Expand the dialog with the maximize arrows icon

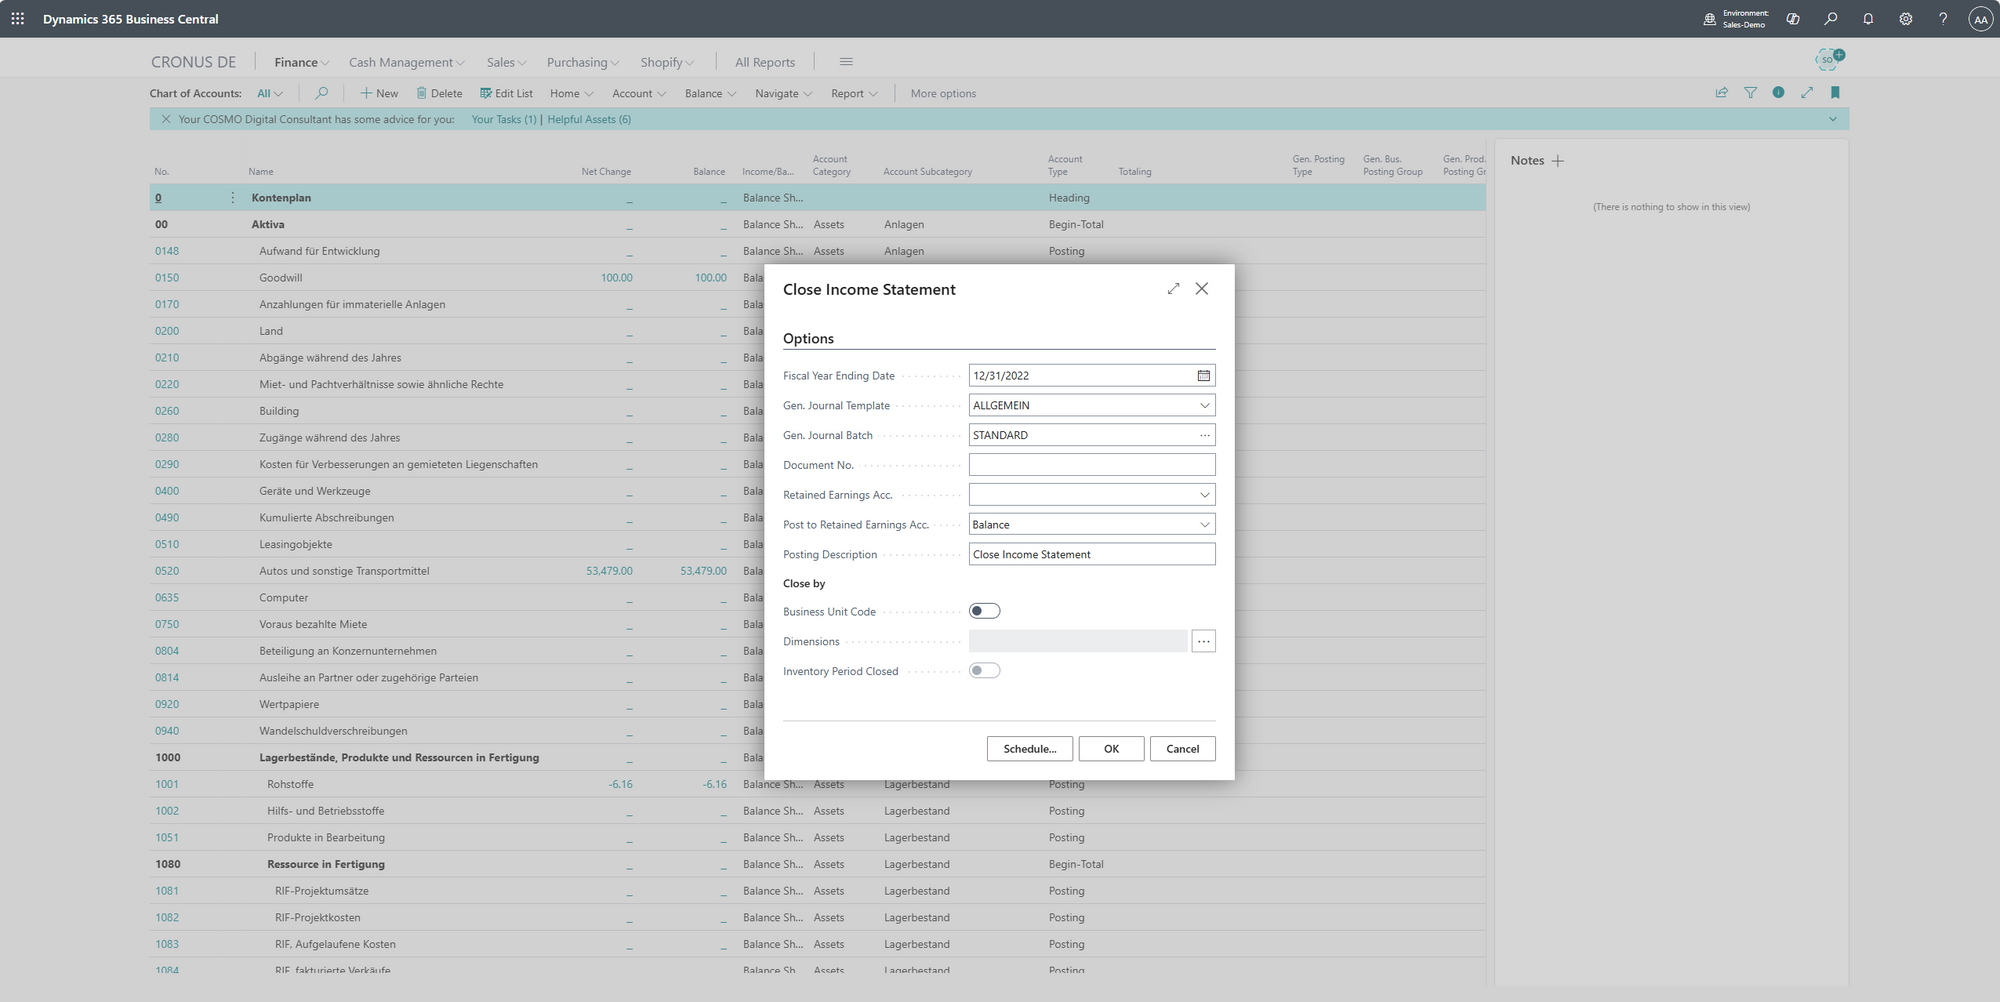pos(1173,289)
